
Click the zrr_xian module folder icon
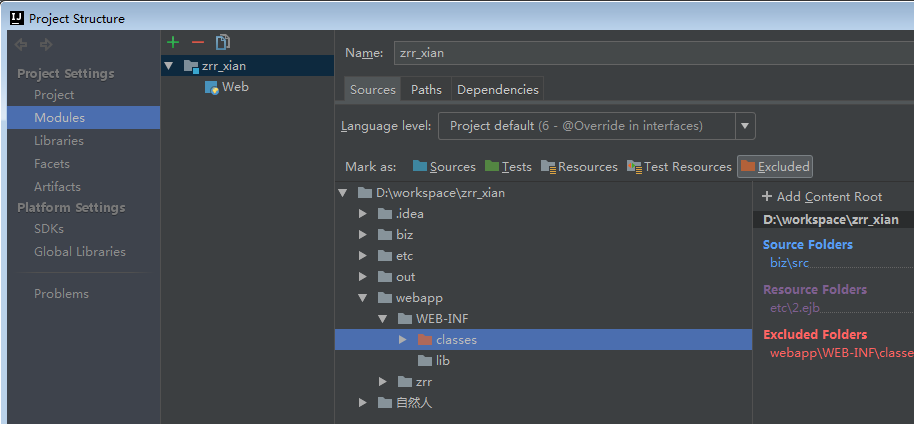point(191,66)
